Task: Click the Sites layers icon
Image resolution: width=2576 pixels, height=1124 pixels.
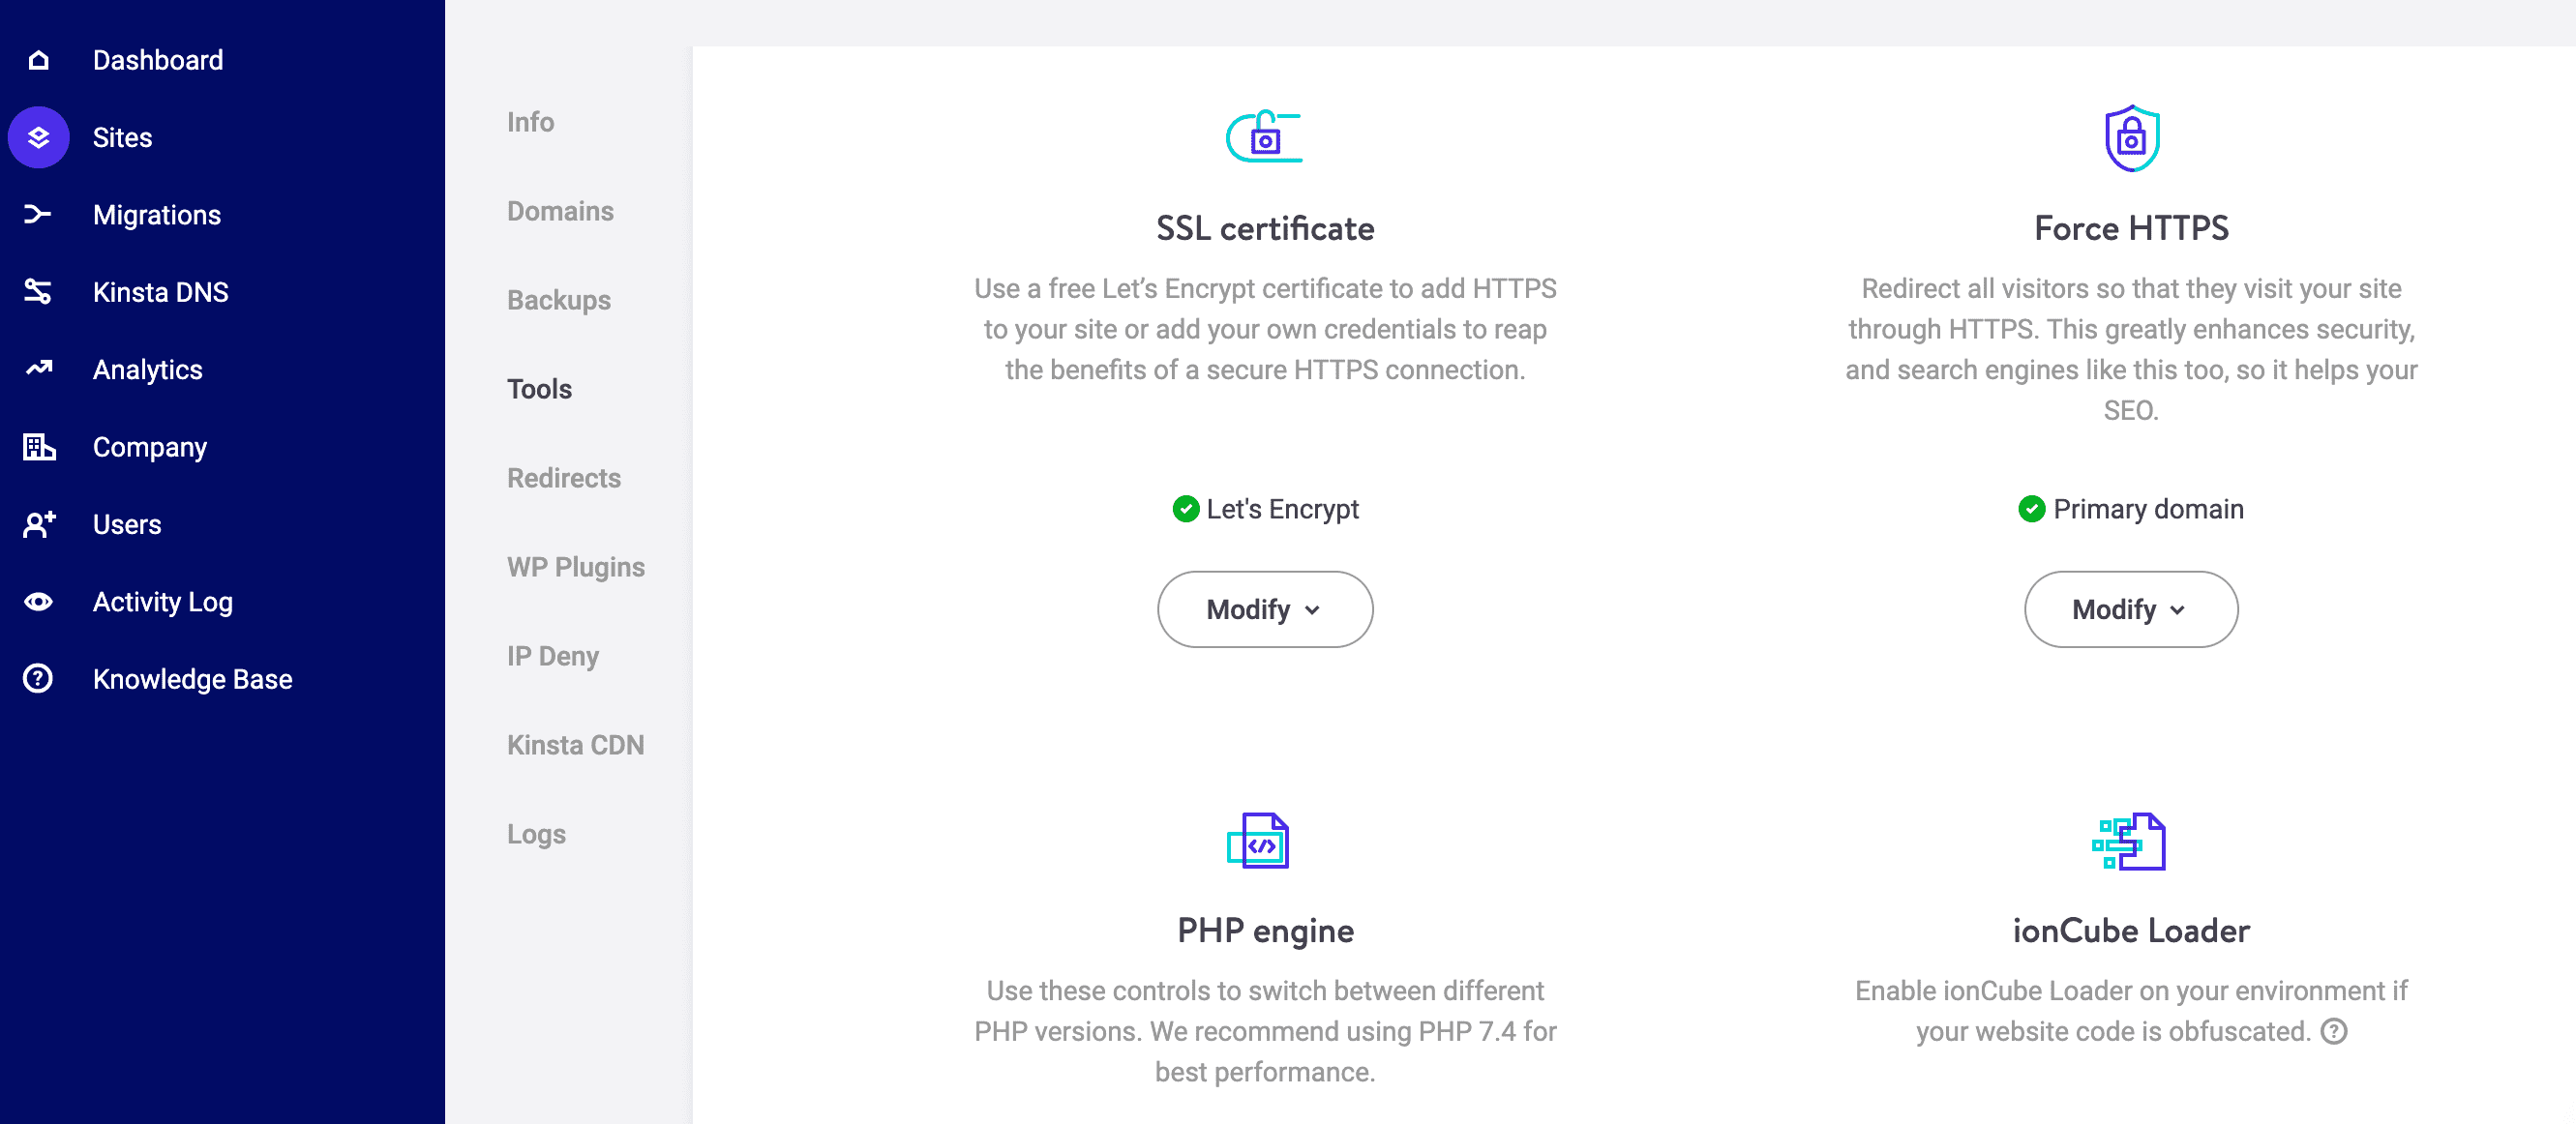Action: (38, 137)
